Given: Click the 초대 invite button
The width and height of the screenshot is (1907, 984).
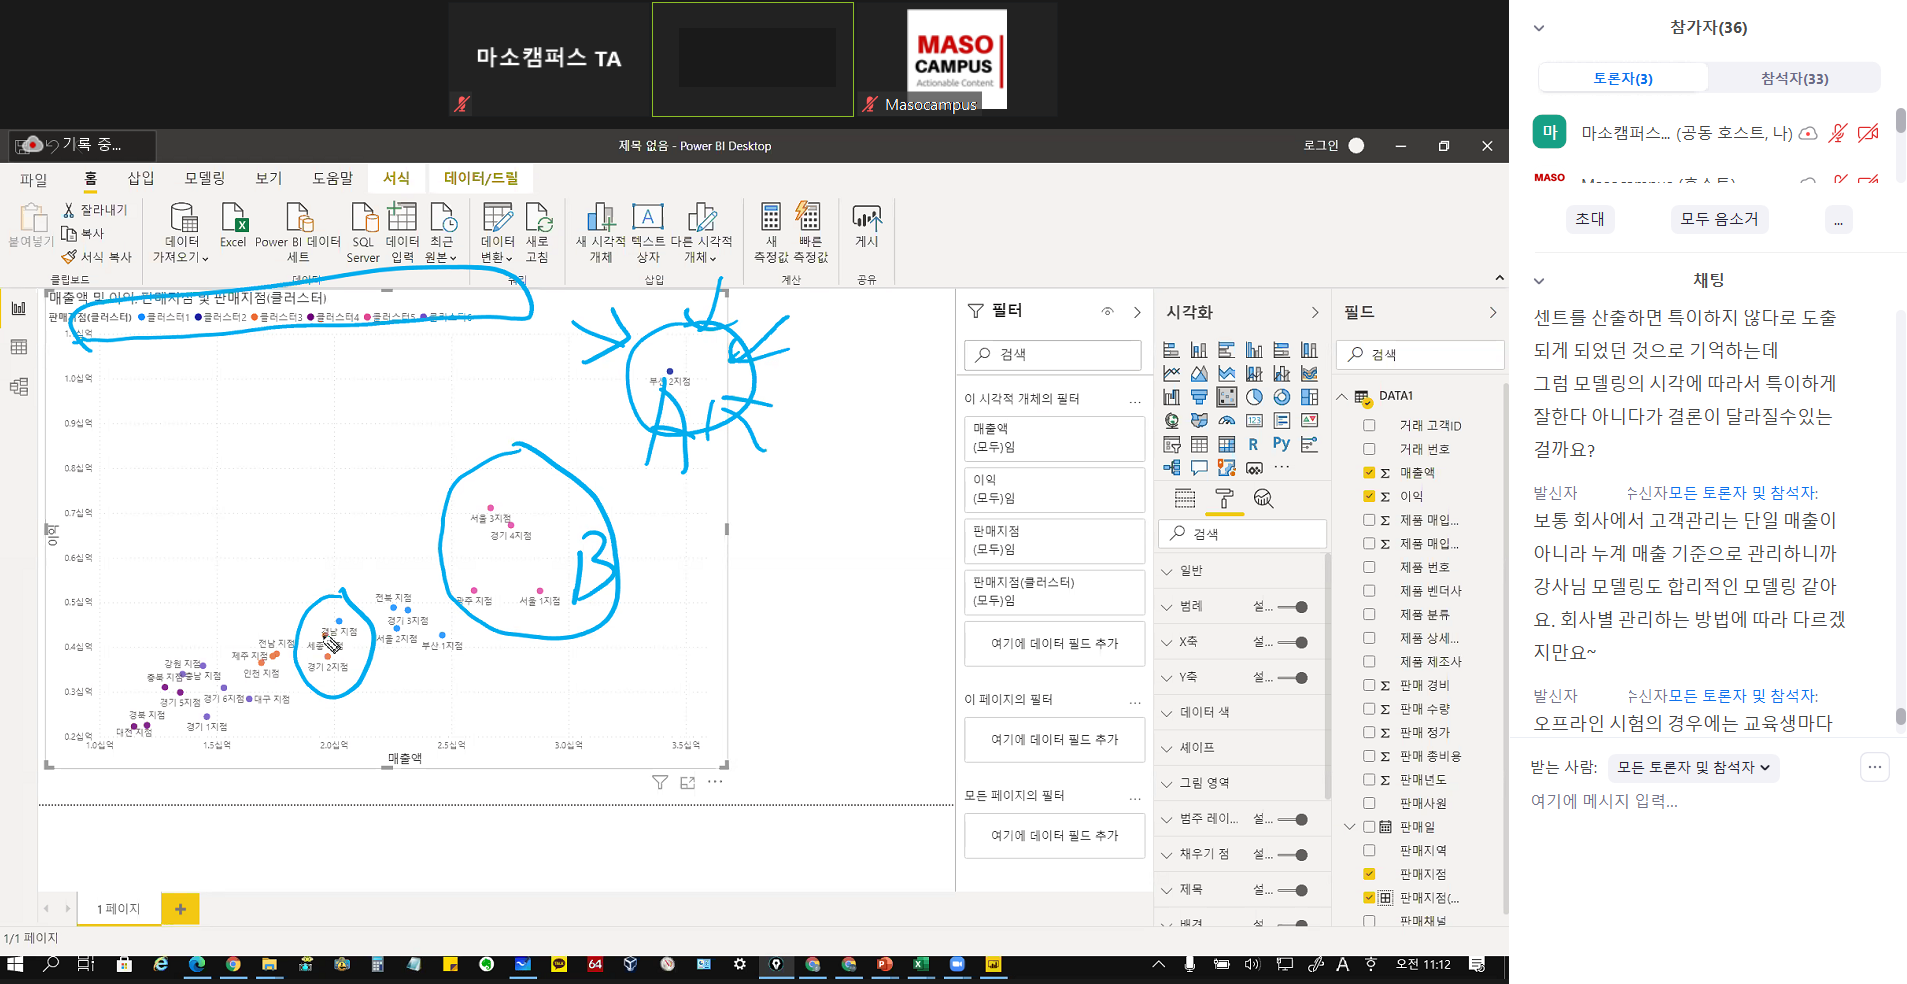Looking at the screenshot, I should [1589, 219].
